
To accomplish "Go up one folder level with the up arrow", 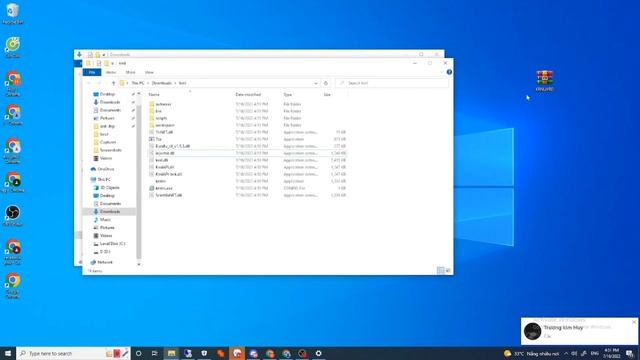I will [x=113, y=83].
